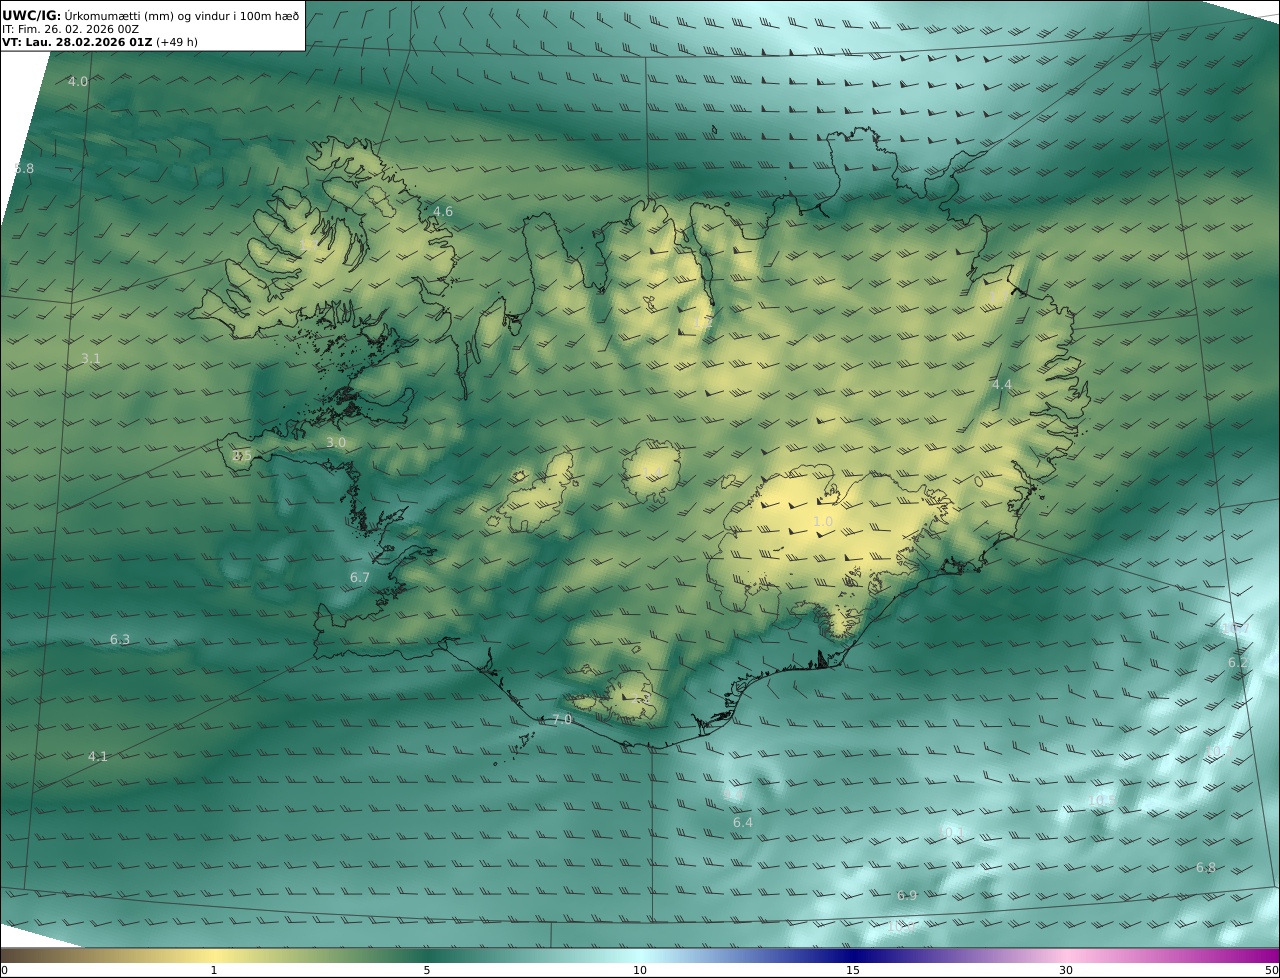Click the color scale tick label 10
Image resolution: width=1280 pixels, height=978 pixels.
[640, 970]
